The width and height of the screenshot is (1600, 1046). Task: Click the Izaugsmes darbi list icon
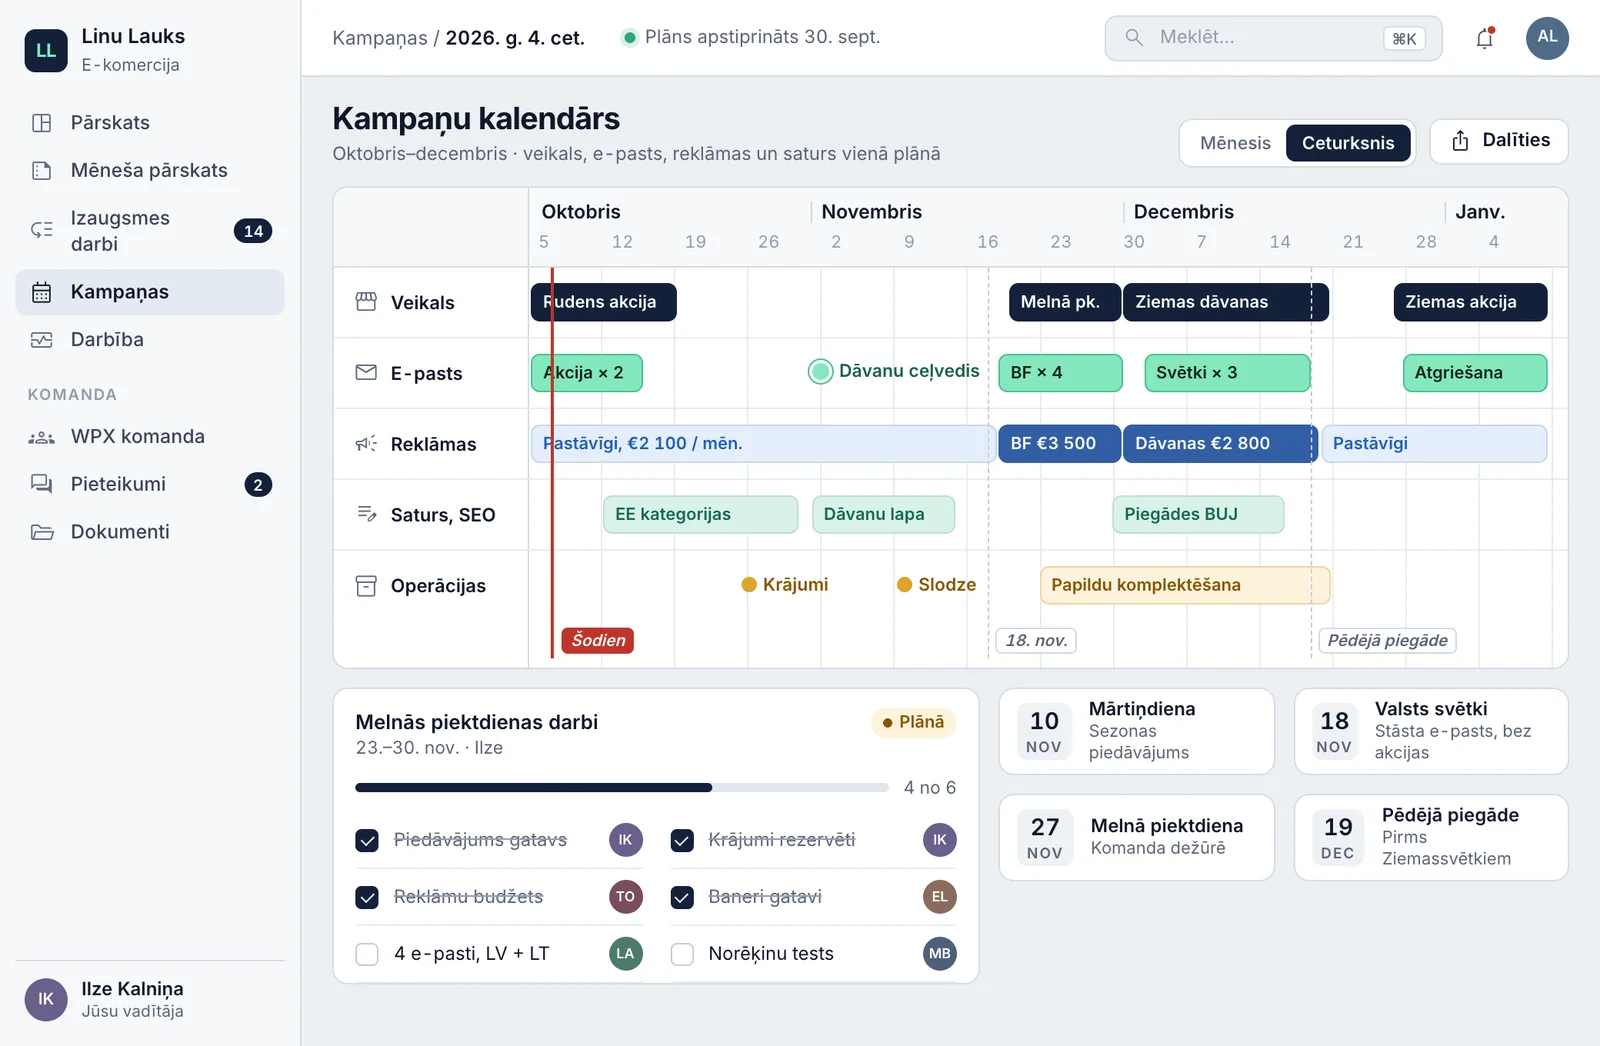42,230
